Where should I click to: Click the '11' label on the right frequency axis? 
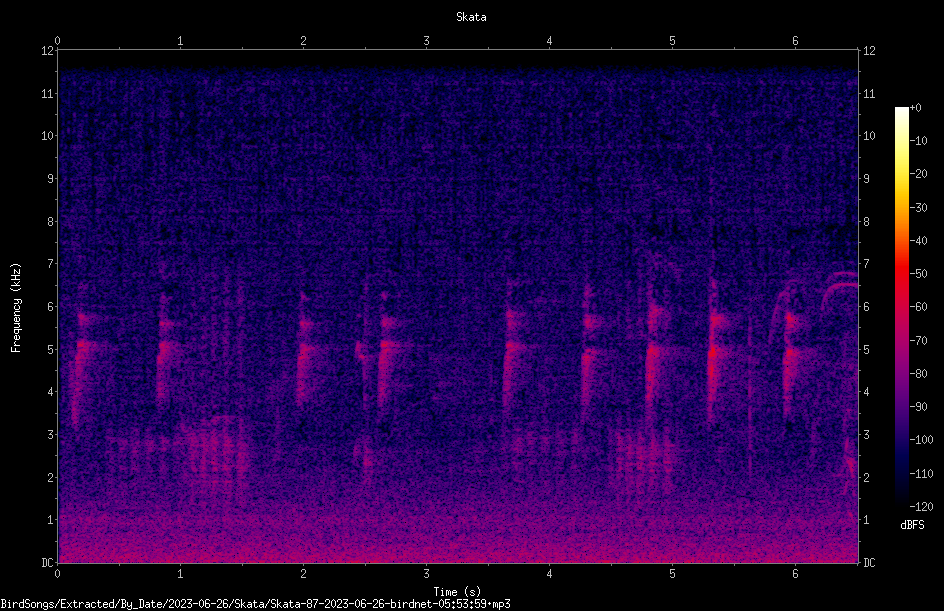(x=869, y=93)
